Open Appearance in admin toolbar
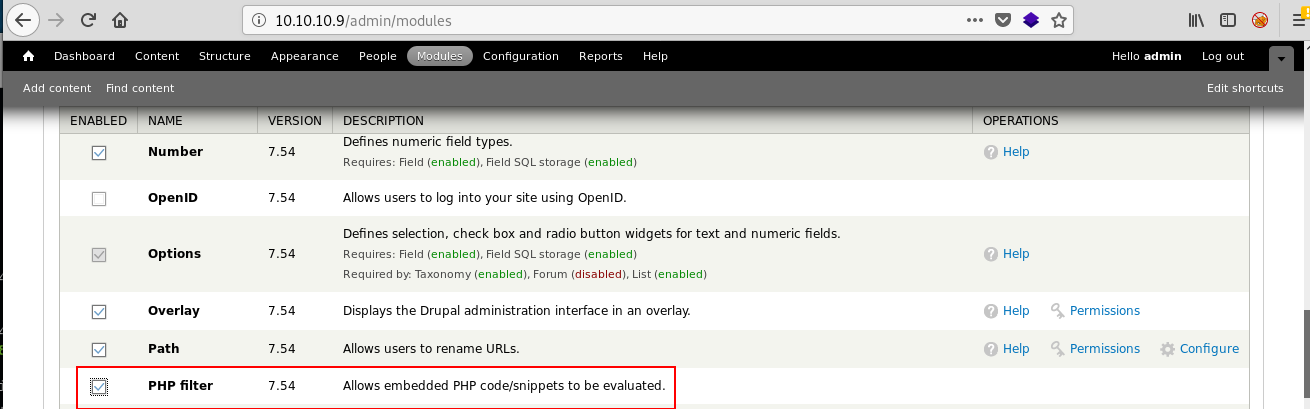The width and height of the screenshot is (1310, 409). tap(305, 56)
